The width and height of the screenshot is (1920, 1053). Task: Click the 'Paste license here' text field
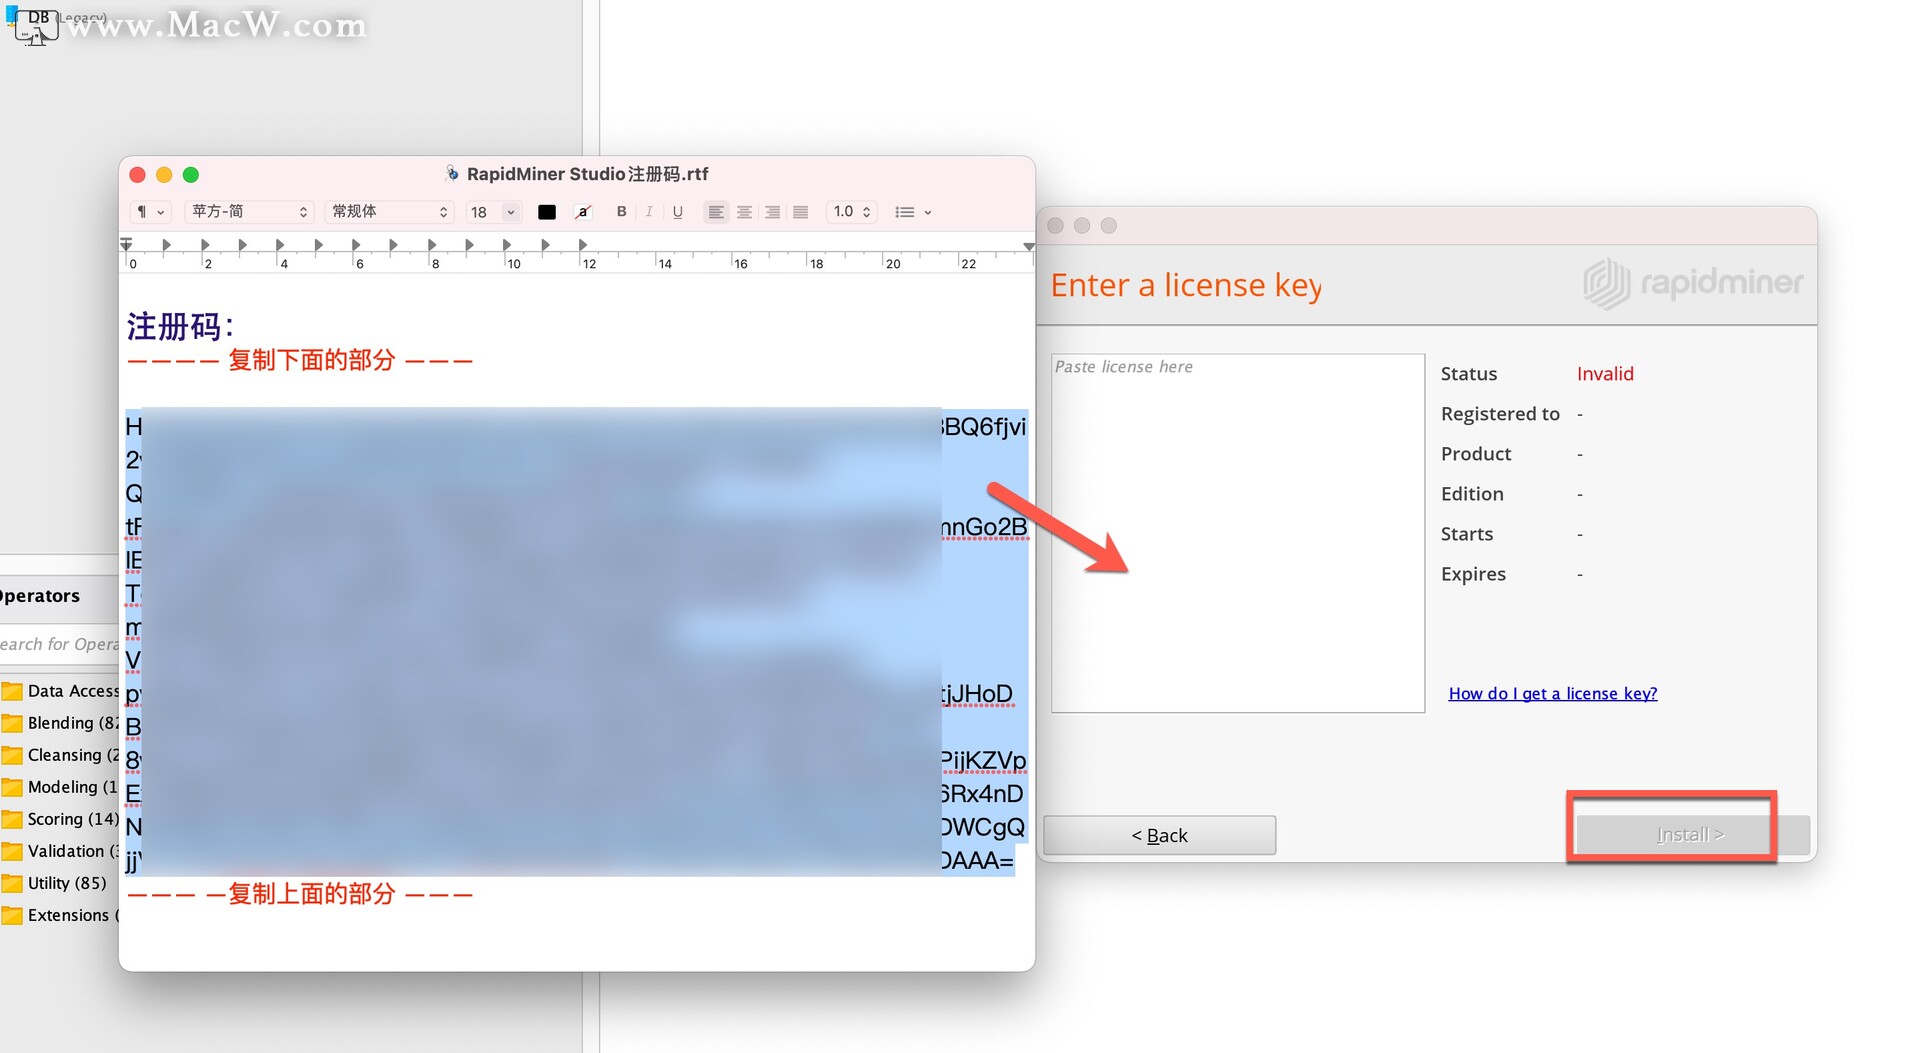1237,532
